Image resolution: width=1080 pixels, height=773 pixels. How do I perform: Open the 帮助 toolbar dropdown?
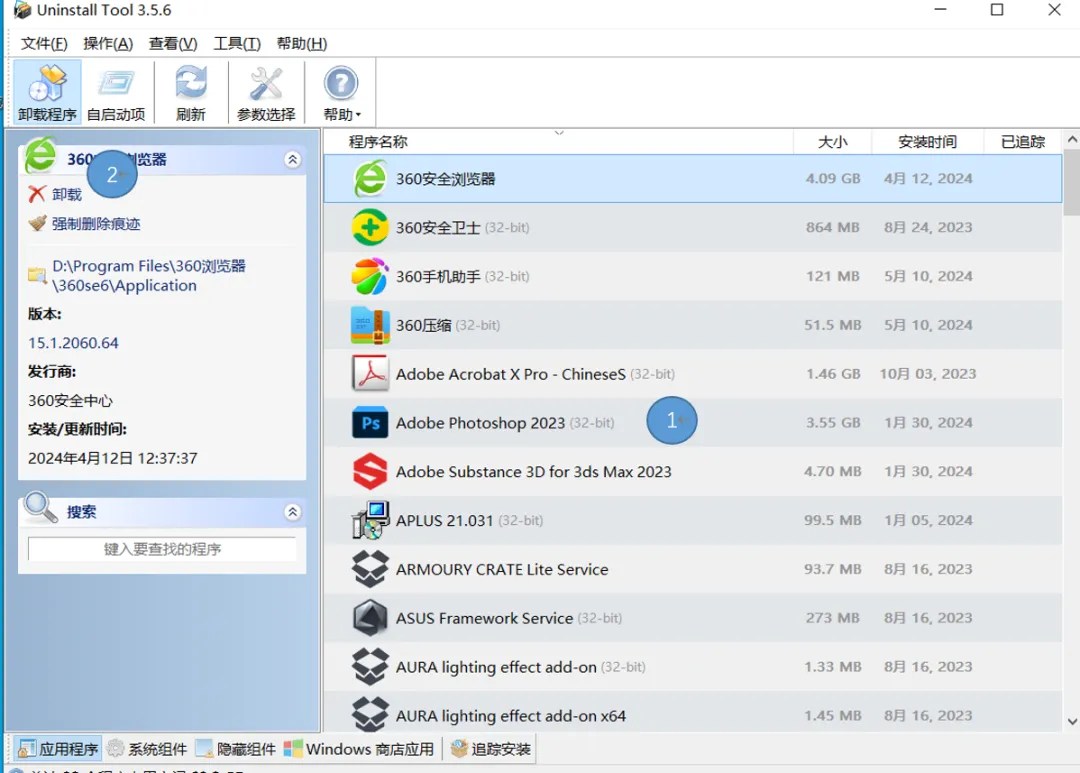(341, 92)
